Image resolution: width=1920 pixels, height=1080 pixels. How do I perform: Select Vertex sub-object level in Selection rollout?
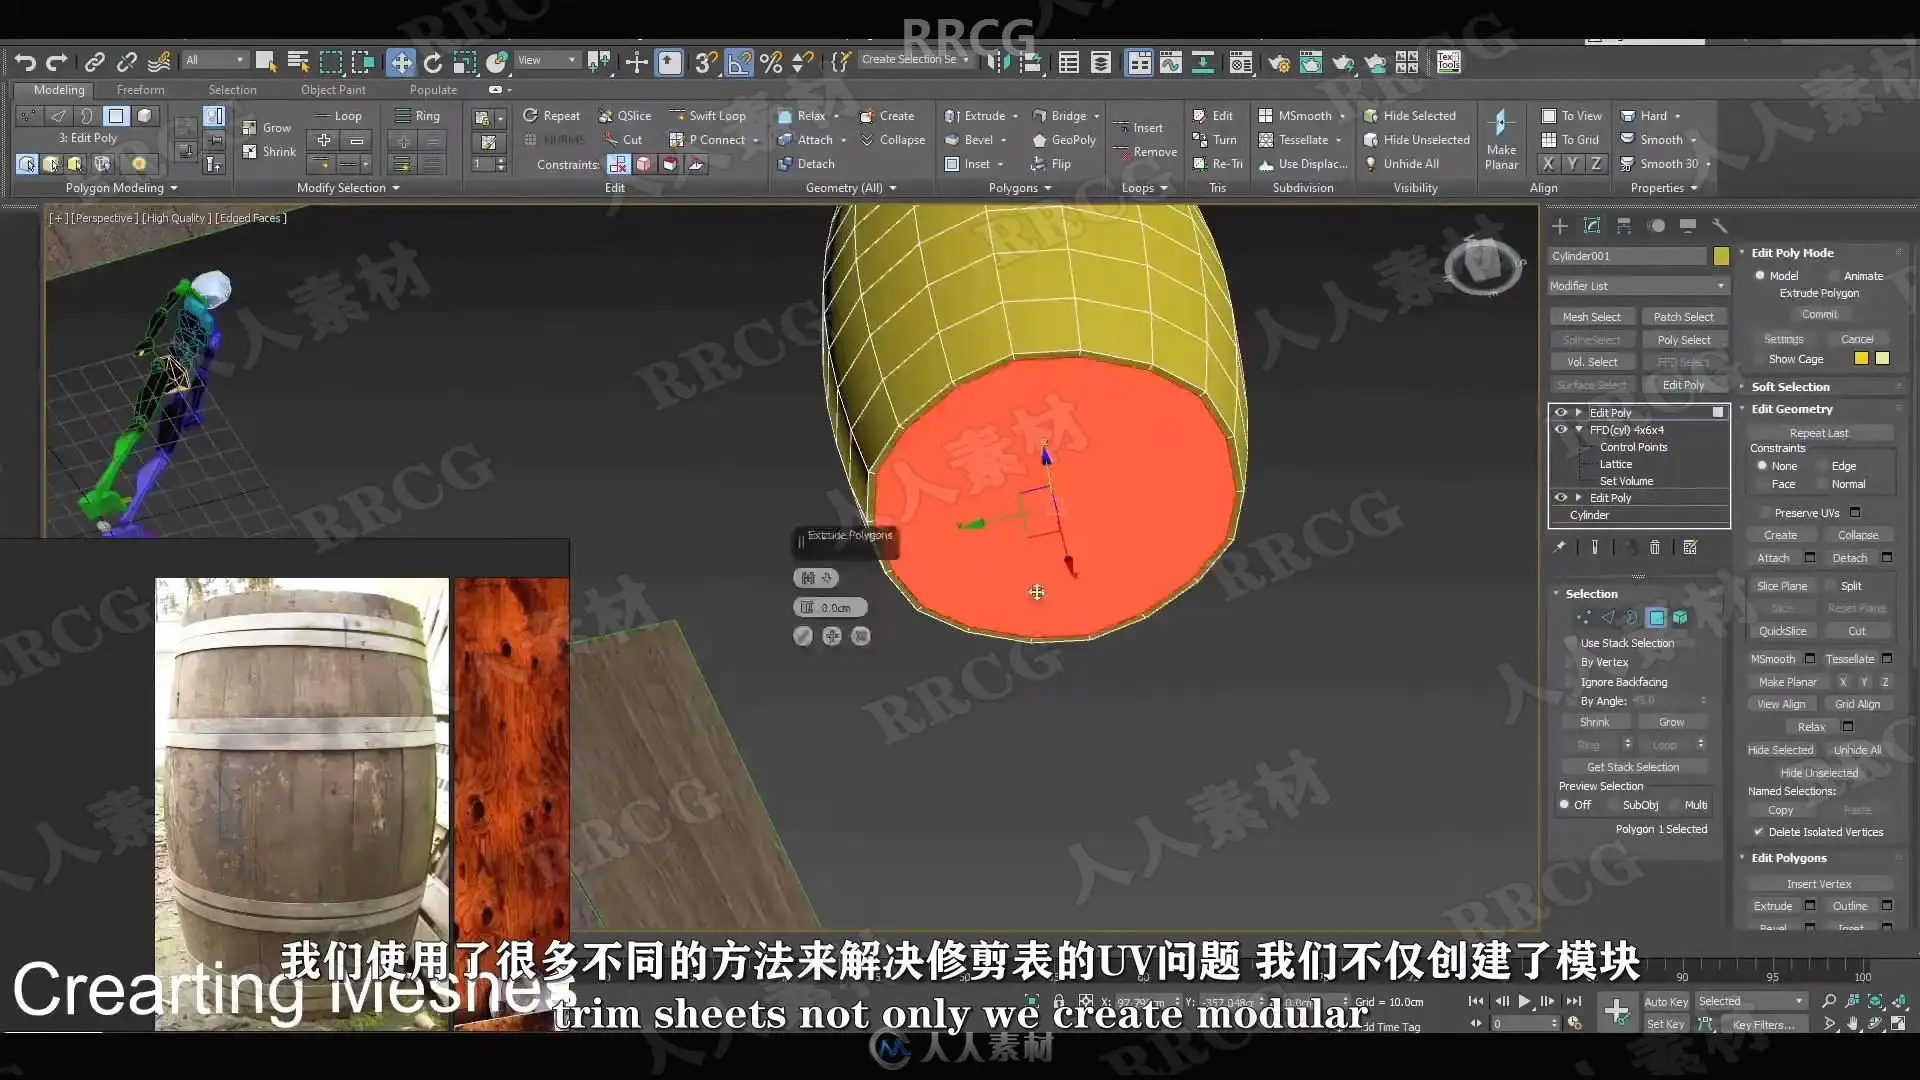click(x=1583, y=618)
